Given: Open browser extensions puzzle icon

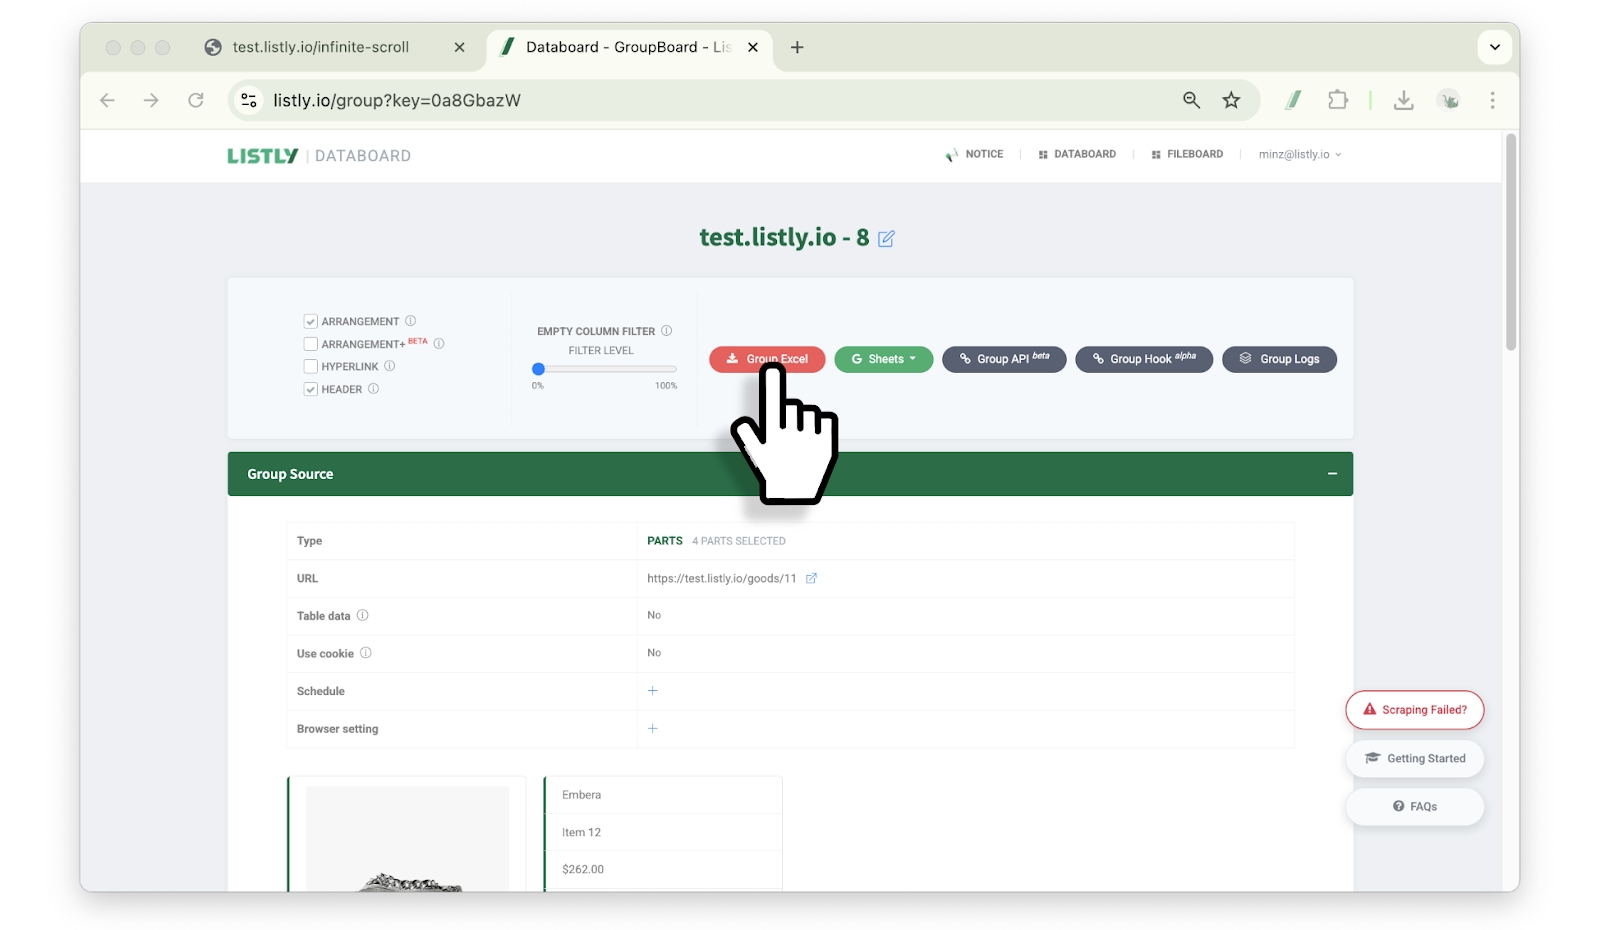Looking at the screenshot, I should 1337,100.
